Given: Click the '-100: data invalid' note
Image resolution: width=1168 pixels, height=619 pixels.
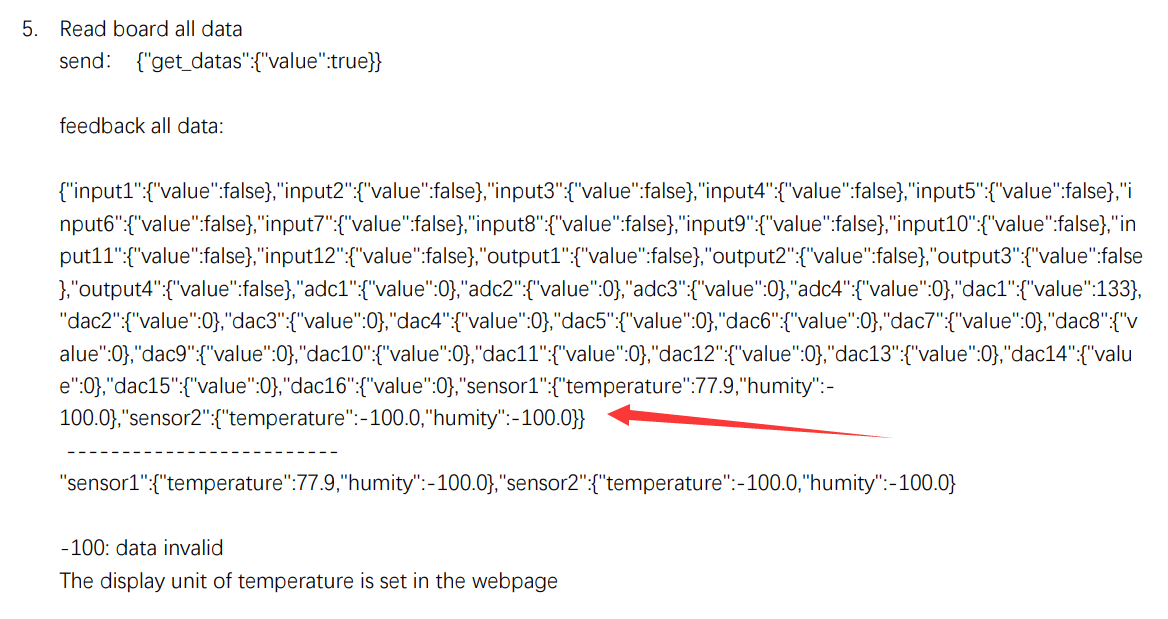Looking at the screenshot, I should click(142, 548).
